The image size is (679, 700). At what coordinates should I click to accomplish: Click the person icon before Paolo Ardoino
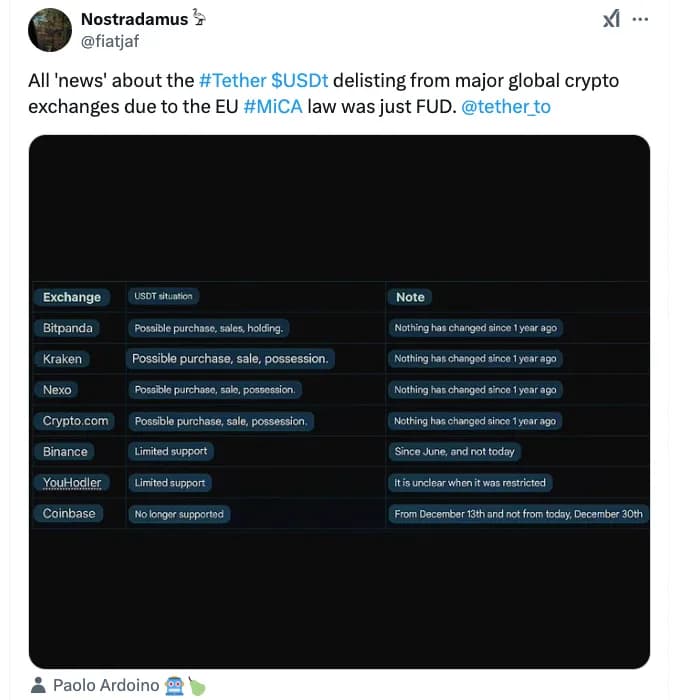(38, 685)
